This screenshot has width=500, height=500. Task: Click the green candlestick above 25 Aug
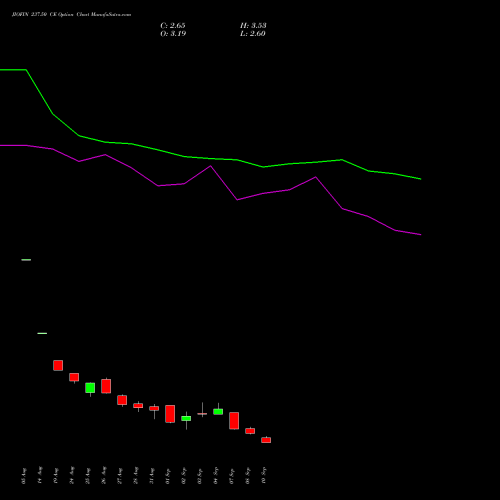(90, 388)
